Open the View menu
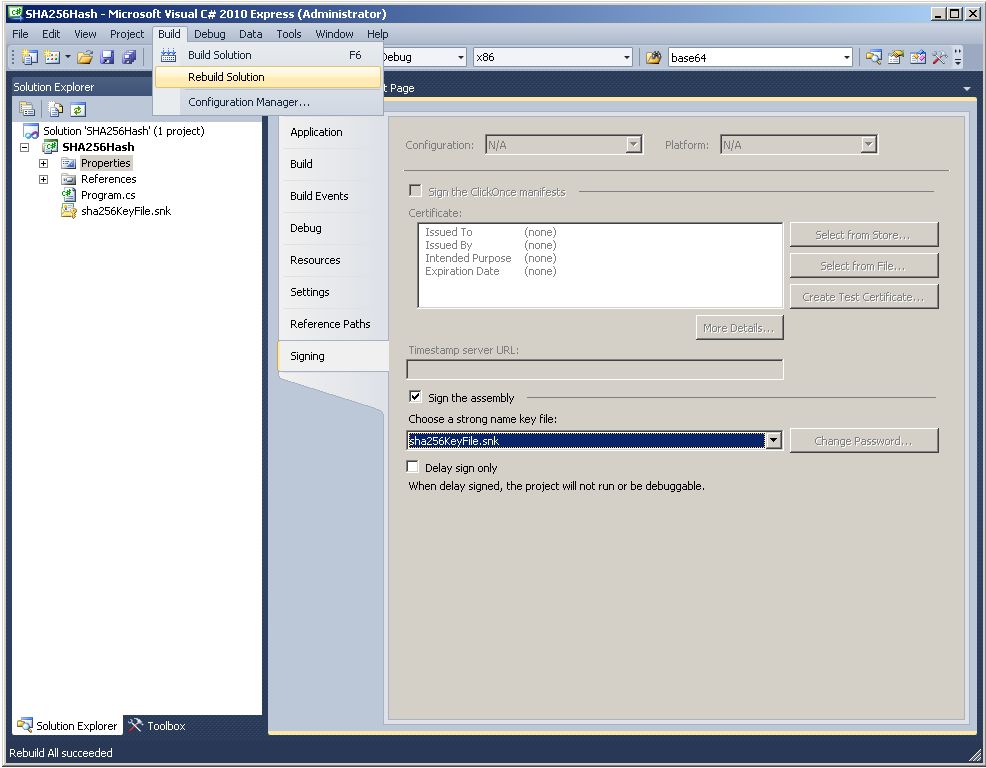This screenshot has height=768, width=986. coord(86,34)
